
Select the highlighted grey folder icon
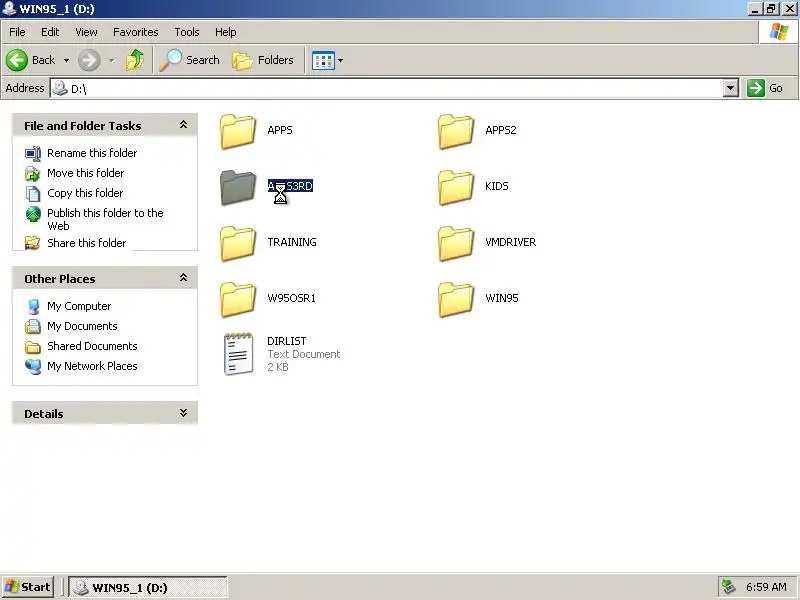(x=238, y=187)
